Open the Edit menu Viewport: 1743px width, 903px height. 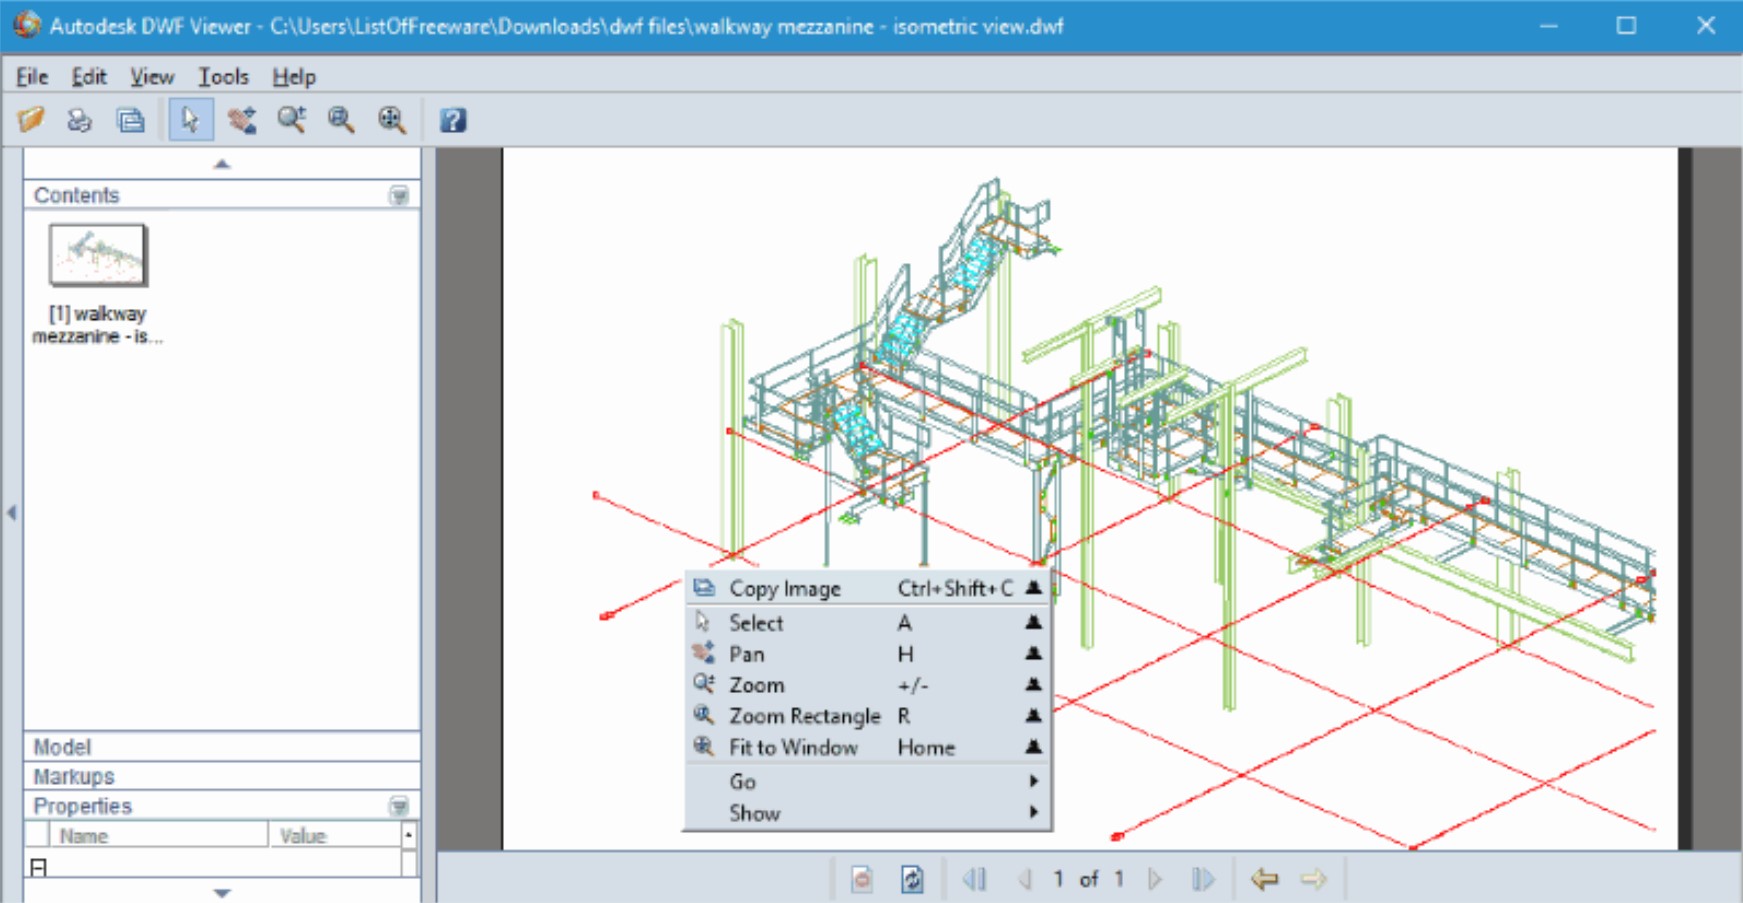click(x=89, y=77)
